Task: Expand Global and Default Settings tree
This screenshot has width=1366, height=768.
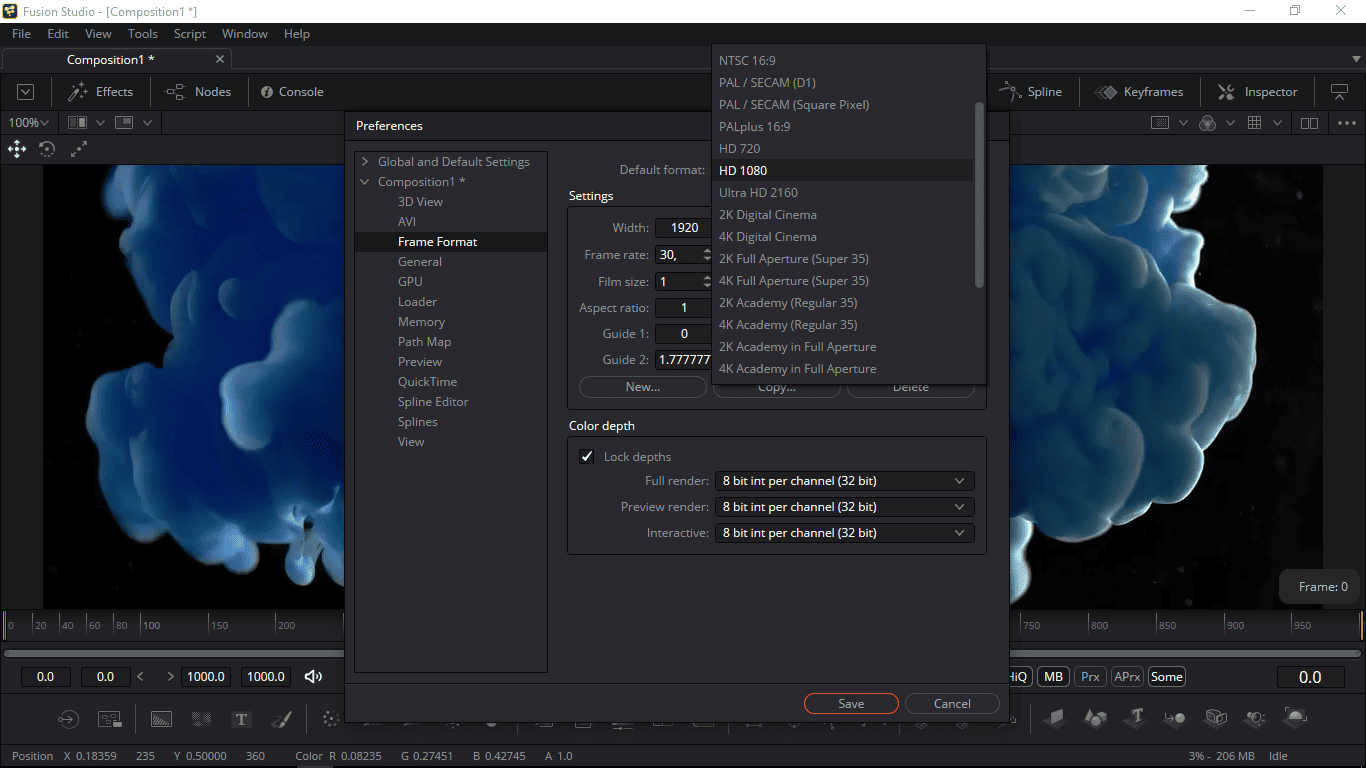Action: pyautogui.click(x=365, y=162)
